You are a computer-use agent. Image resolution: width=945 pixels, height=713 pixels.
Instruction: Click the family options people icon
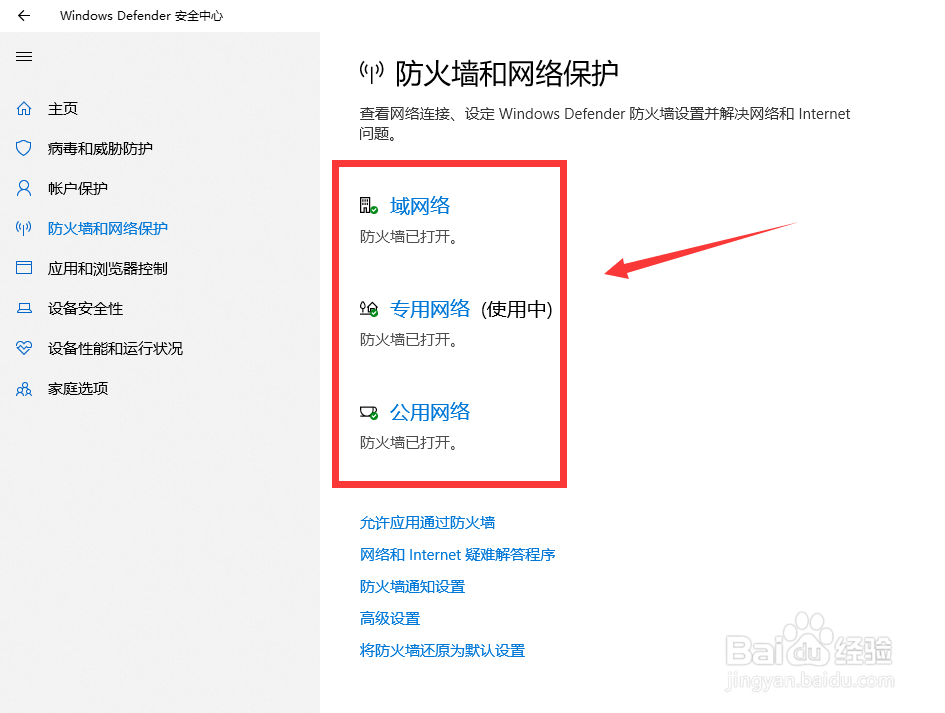click(24, 389)
